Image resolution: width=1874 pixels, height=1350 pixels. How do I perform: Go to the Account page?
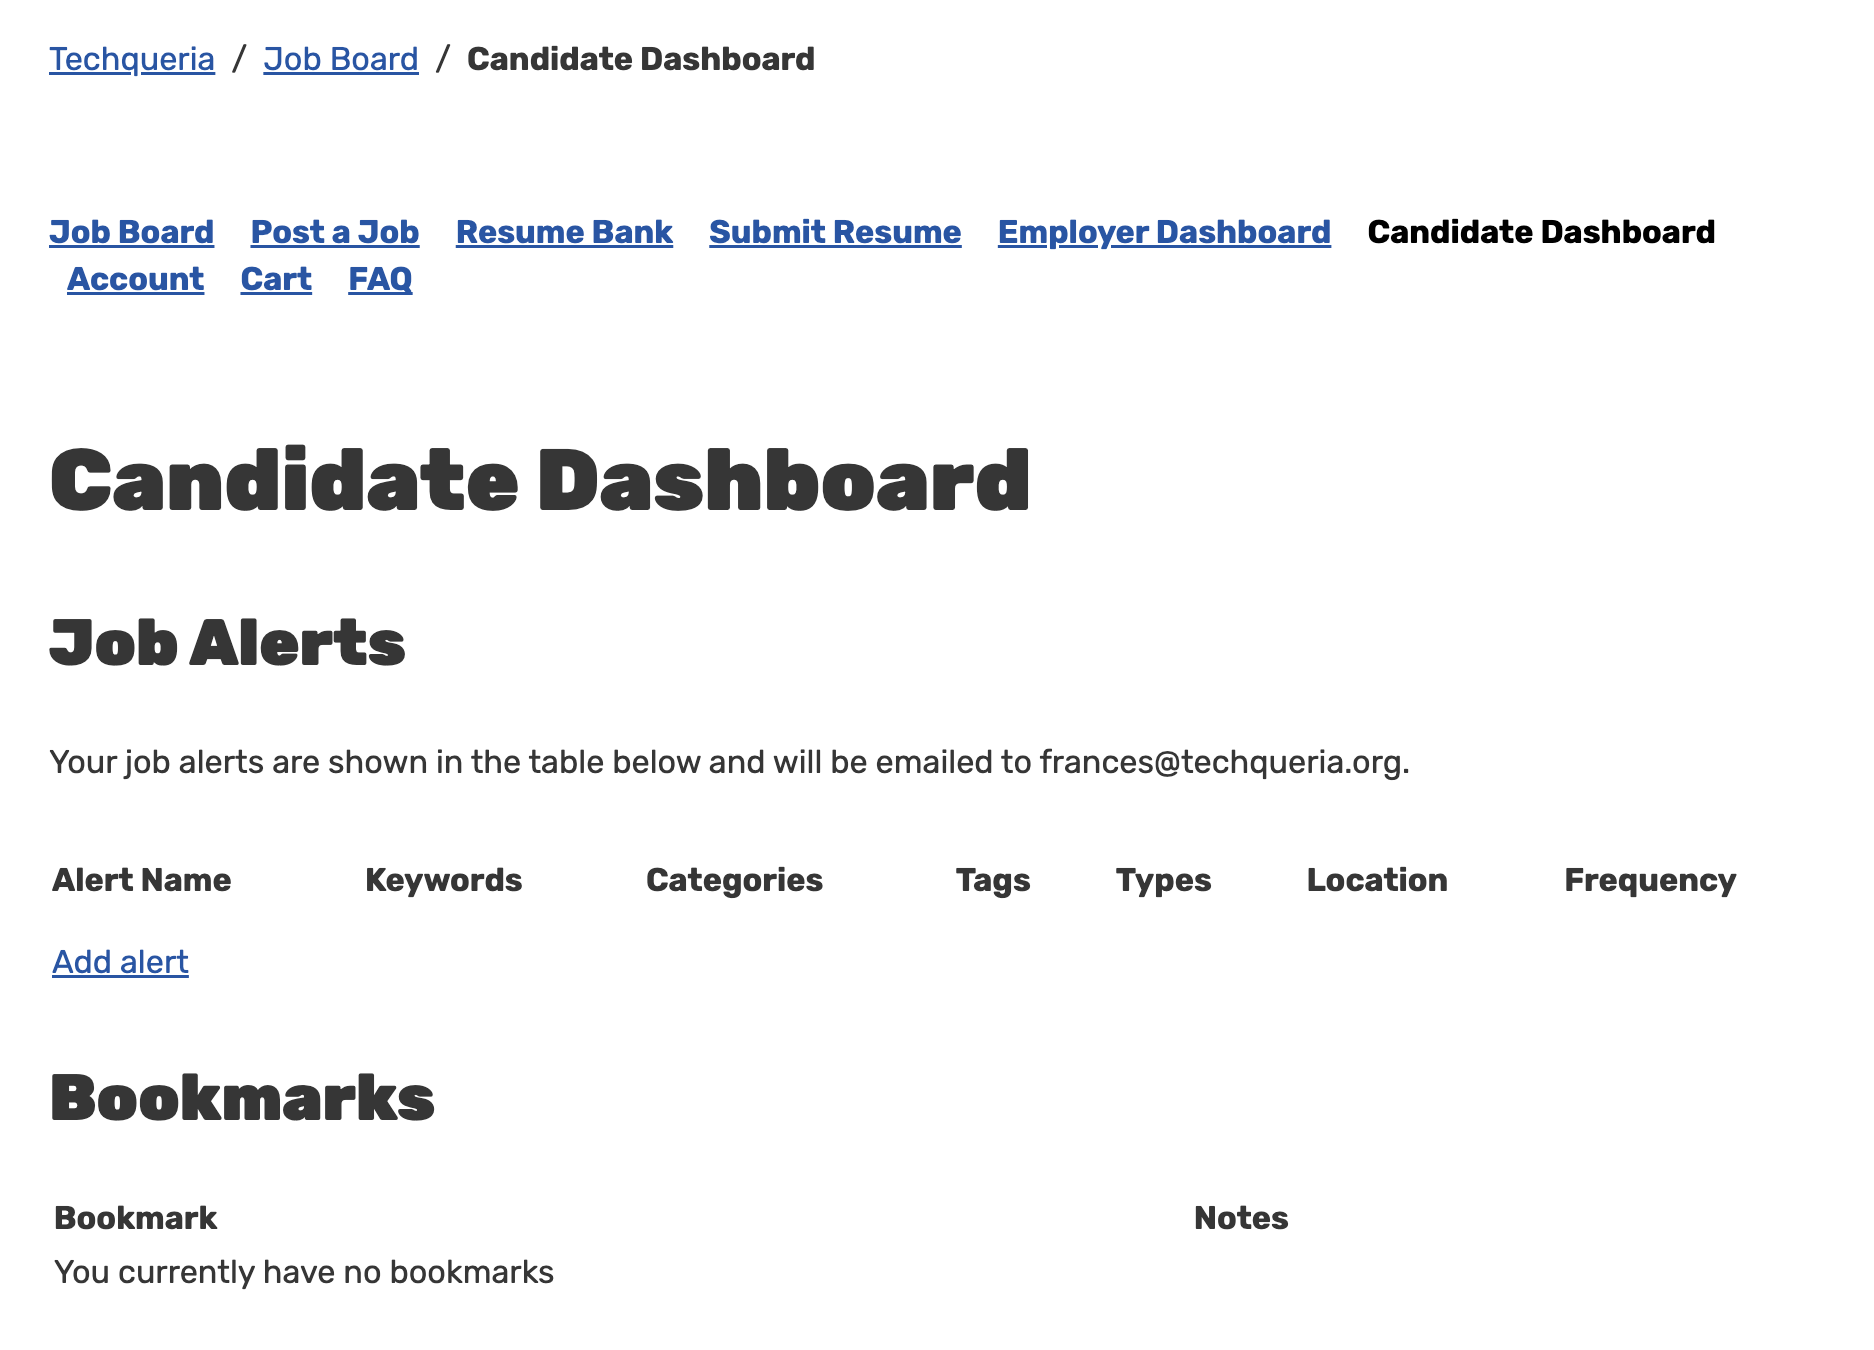[136, 279]
